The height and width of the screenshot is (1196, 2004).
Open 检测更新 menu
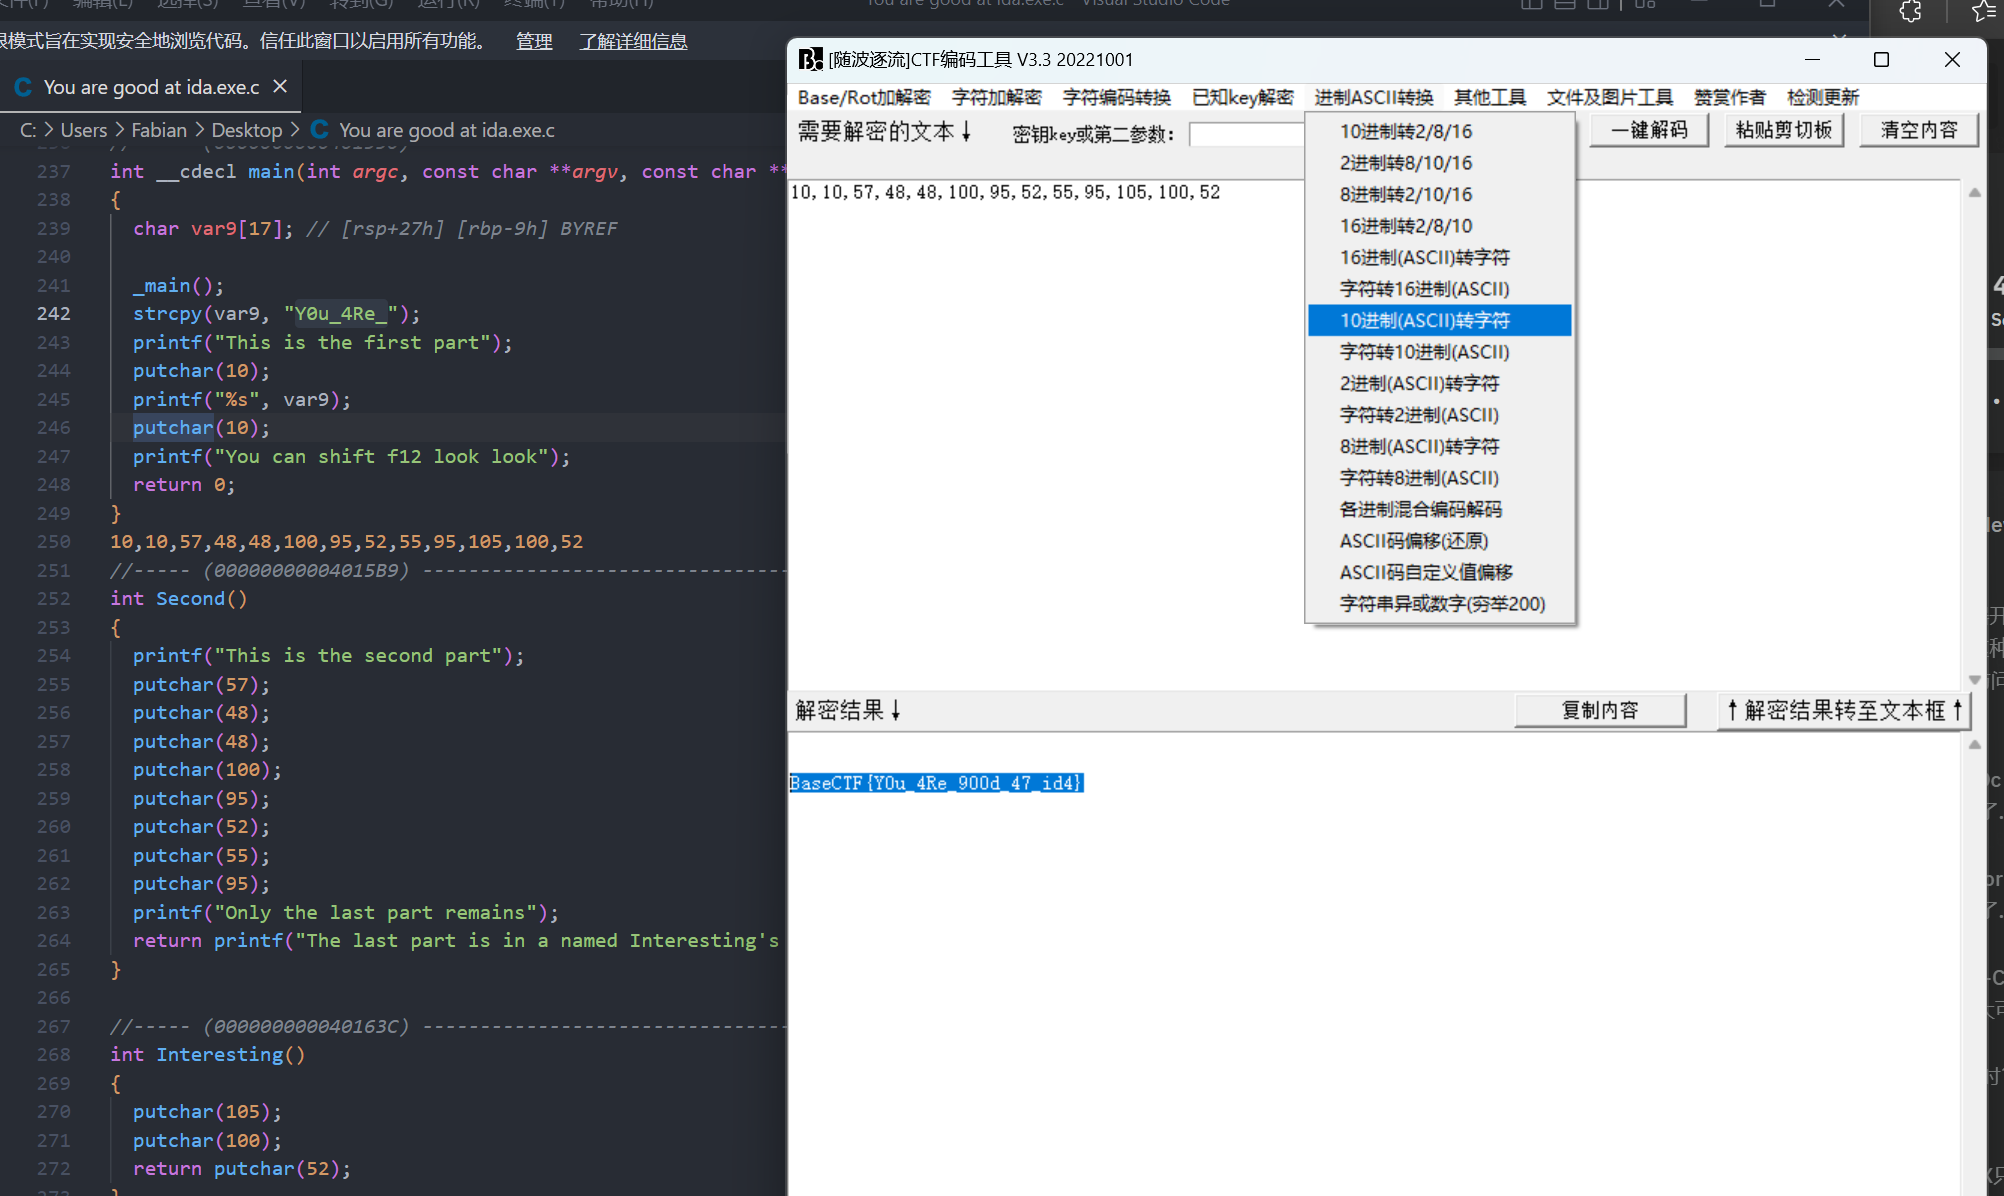(x=1822, y=97)
